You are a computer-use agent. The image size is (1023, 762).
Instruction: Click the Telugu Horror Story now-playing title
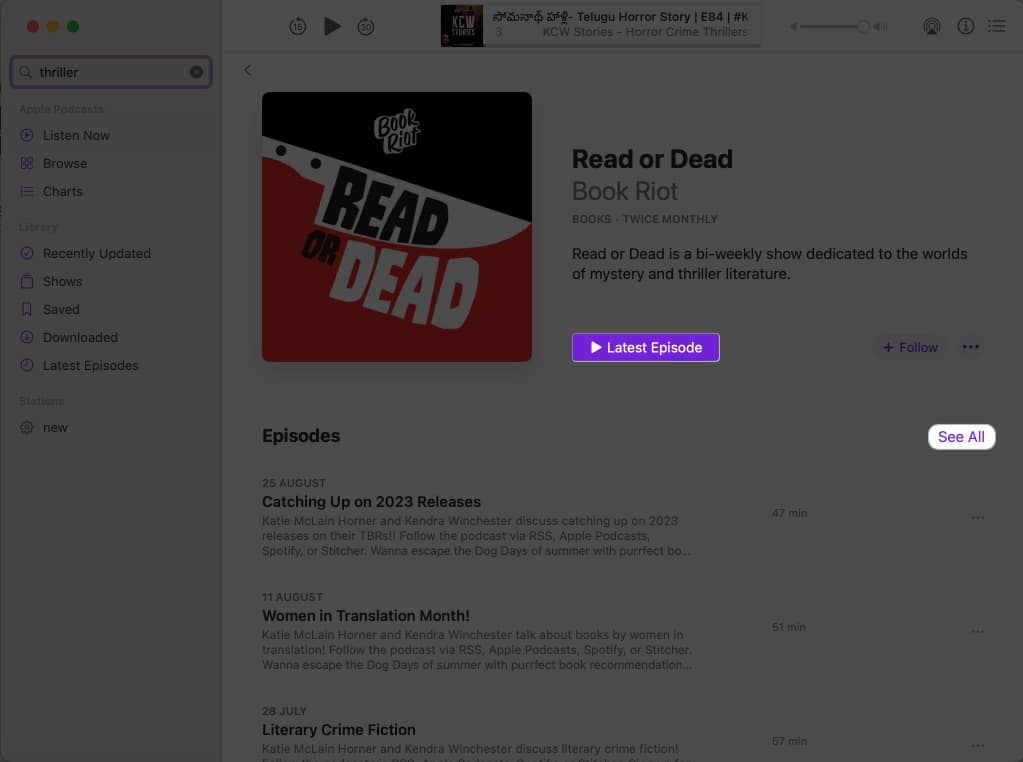point(620,16)
